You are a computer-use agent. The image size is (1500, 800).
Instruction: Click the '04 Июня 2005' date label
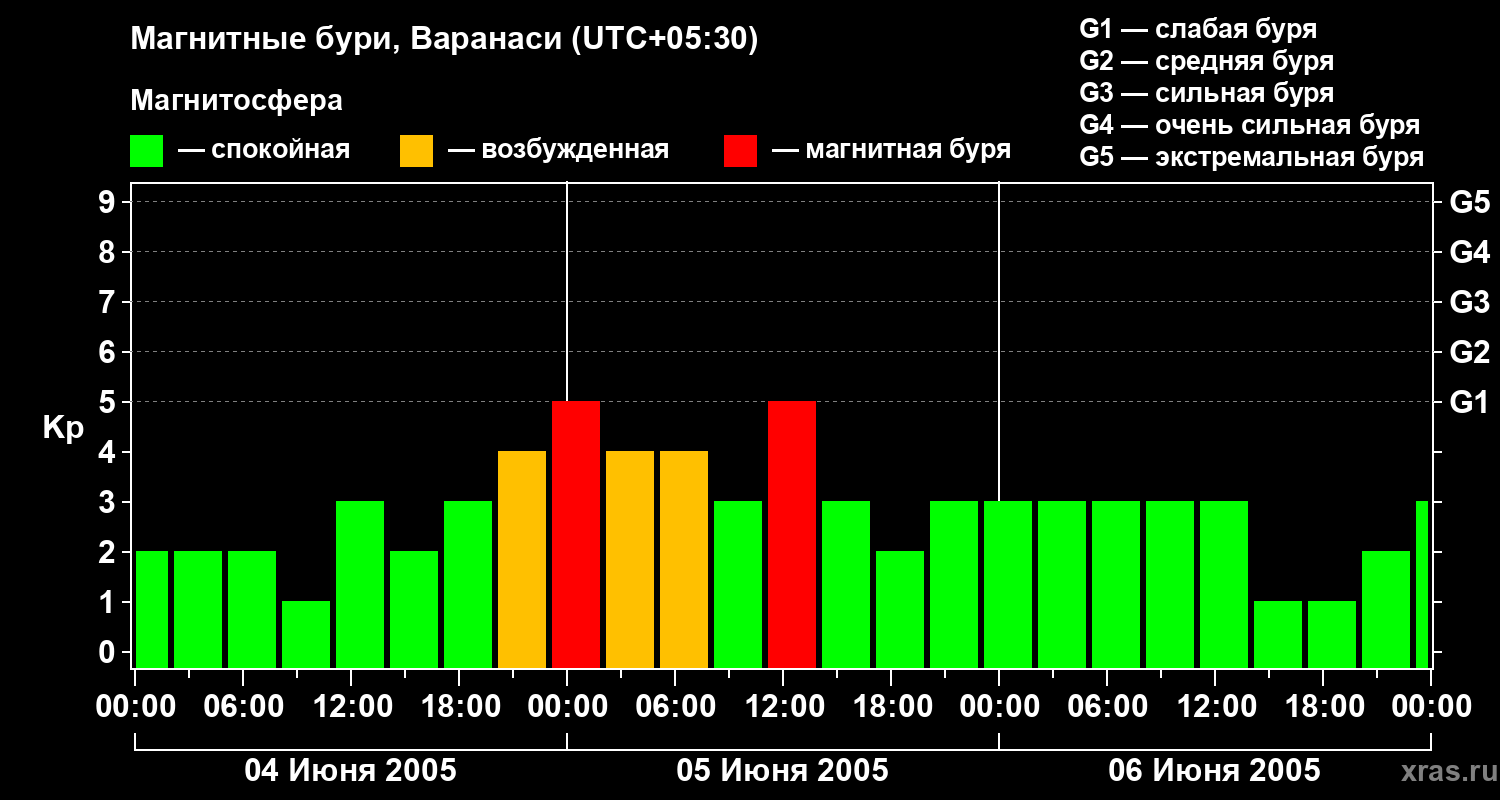point(351,771)
